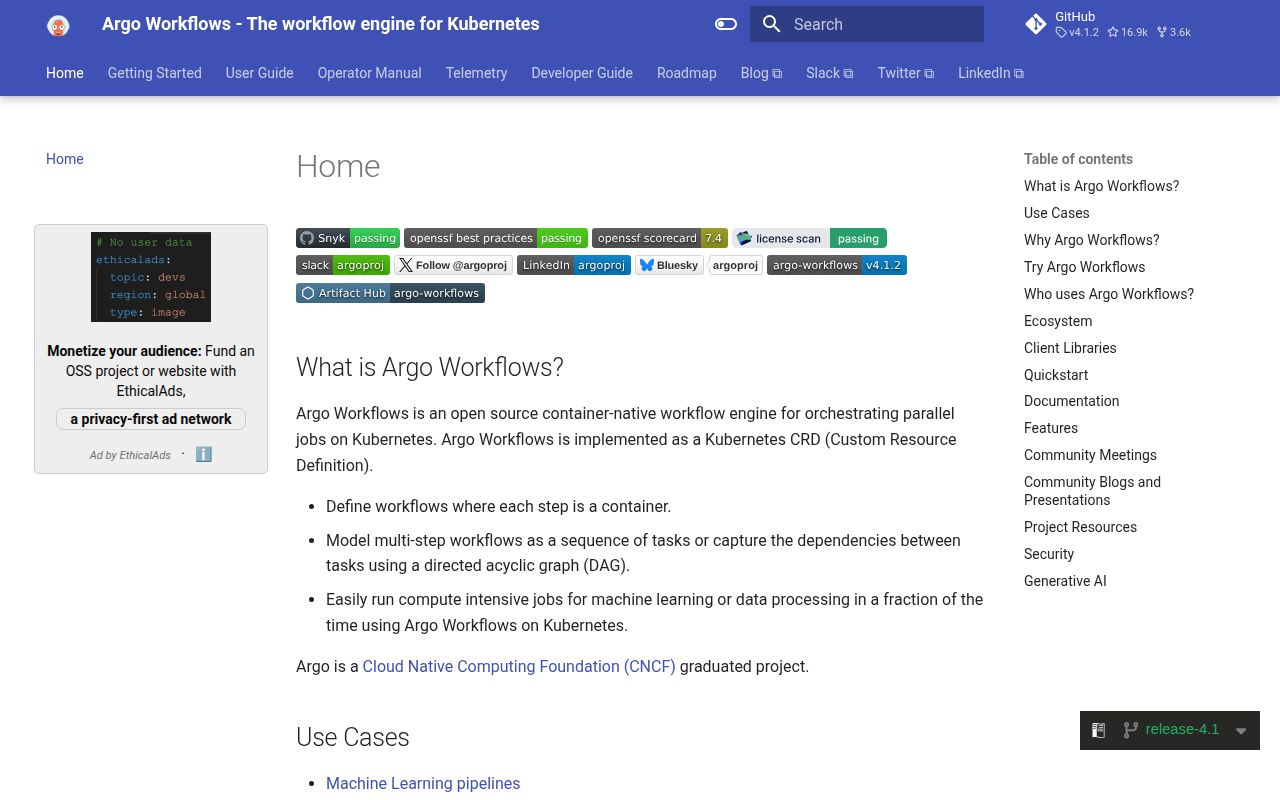The image size is (1280, 800).
Task: Select the Telemetry tab
Action: (x=477, y=73)
